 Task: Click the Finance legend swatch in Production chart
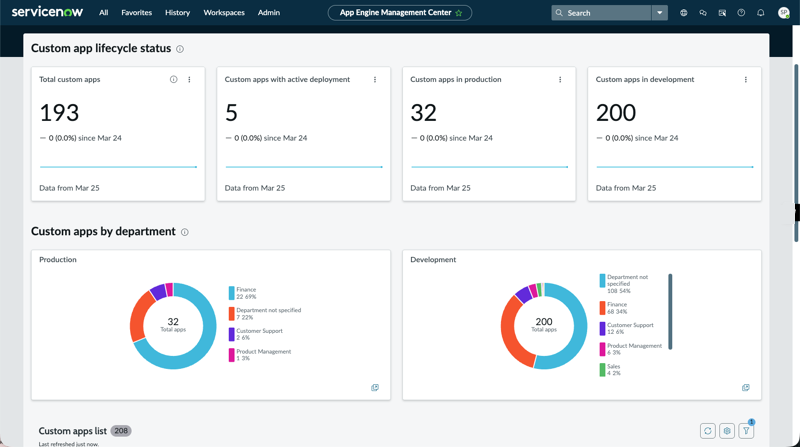pyautogui.click(x=232, y=293)
